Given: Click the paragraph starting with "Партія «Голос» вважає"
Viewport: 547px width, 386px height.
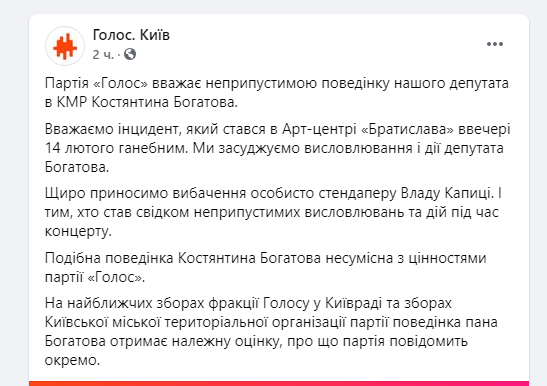Looking at the screenshot, I should click(277, 93).
